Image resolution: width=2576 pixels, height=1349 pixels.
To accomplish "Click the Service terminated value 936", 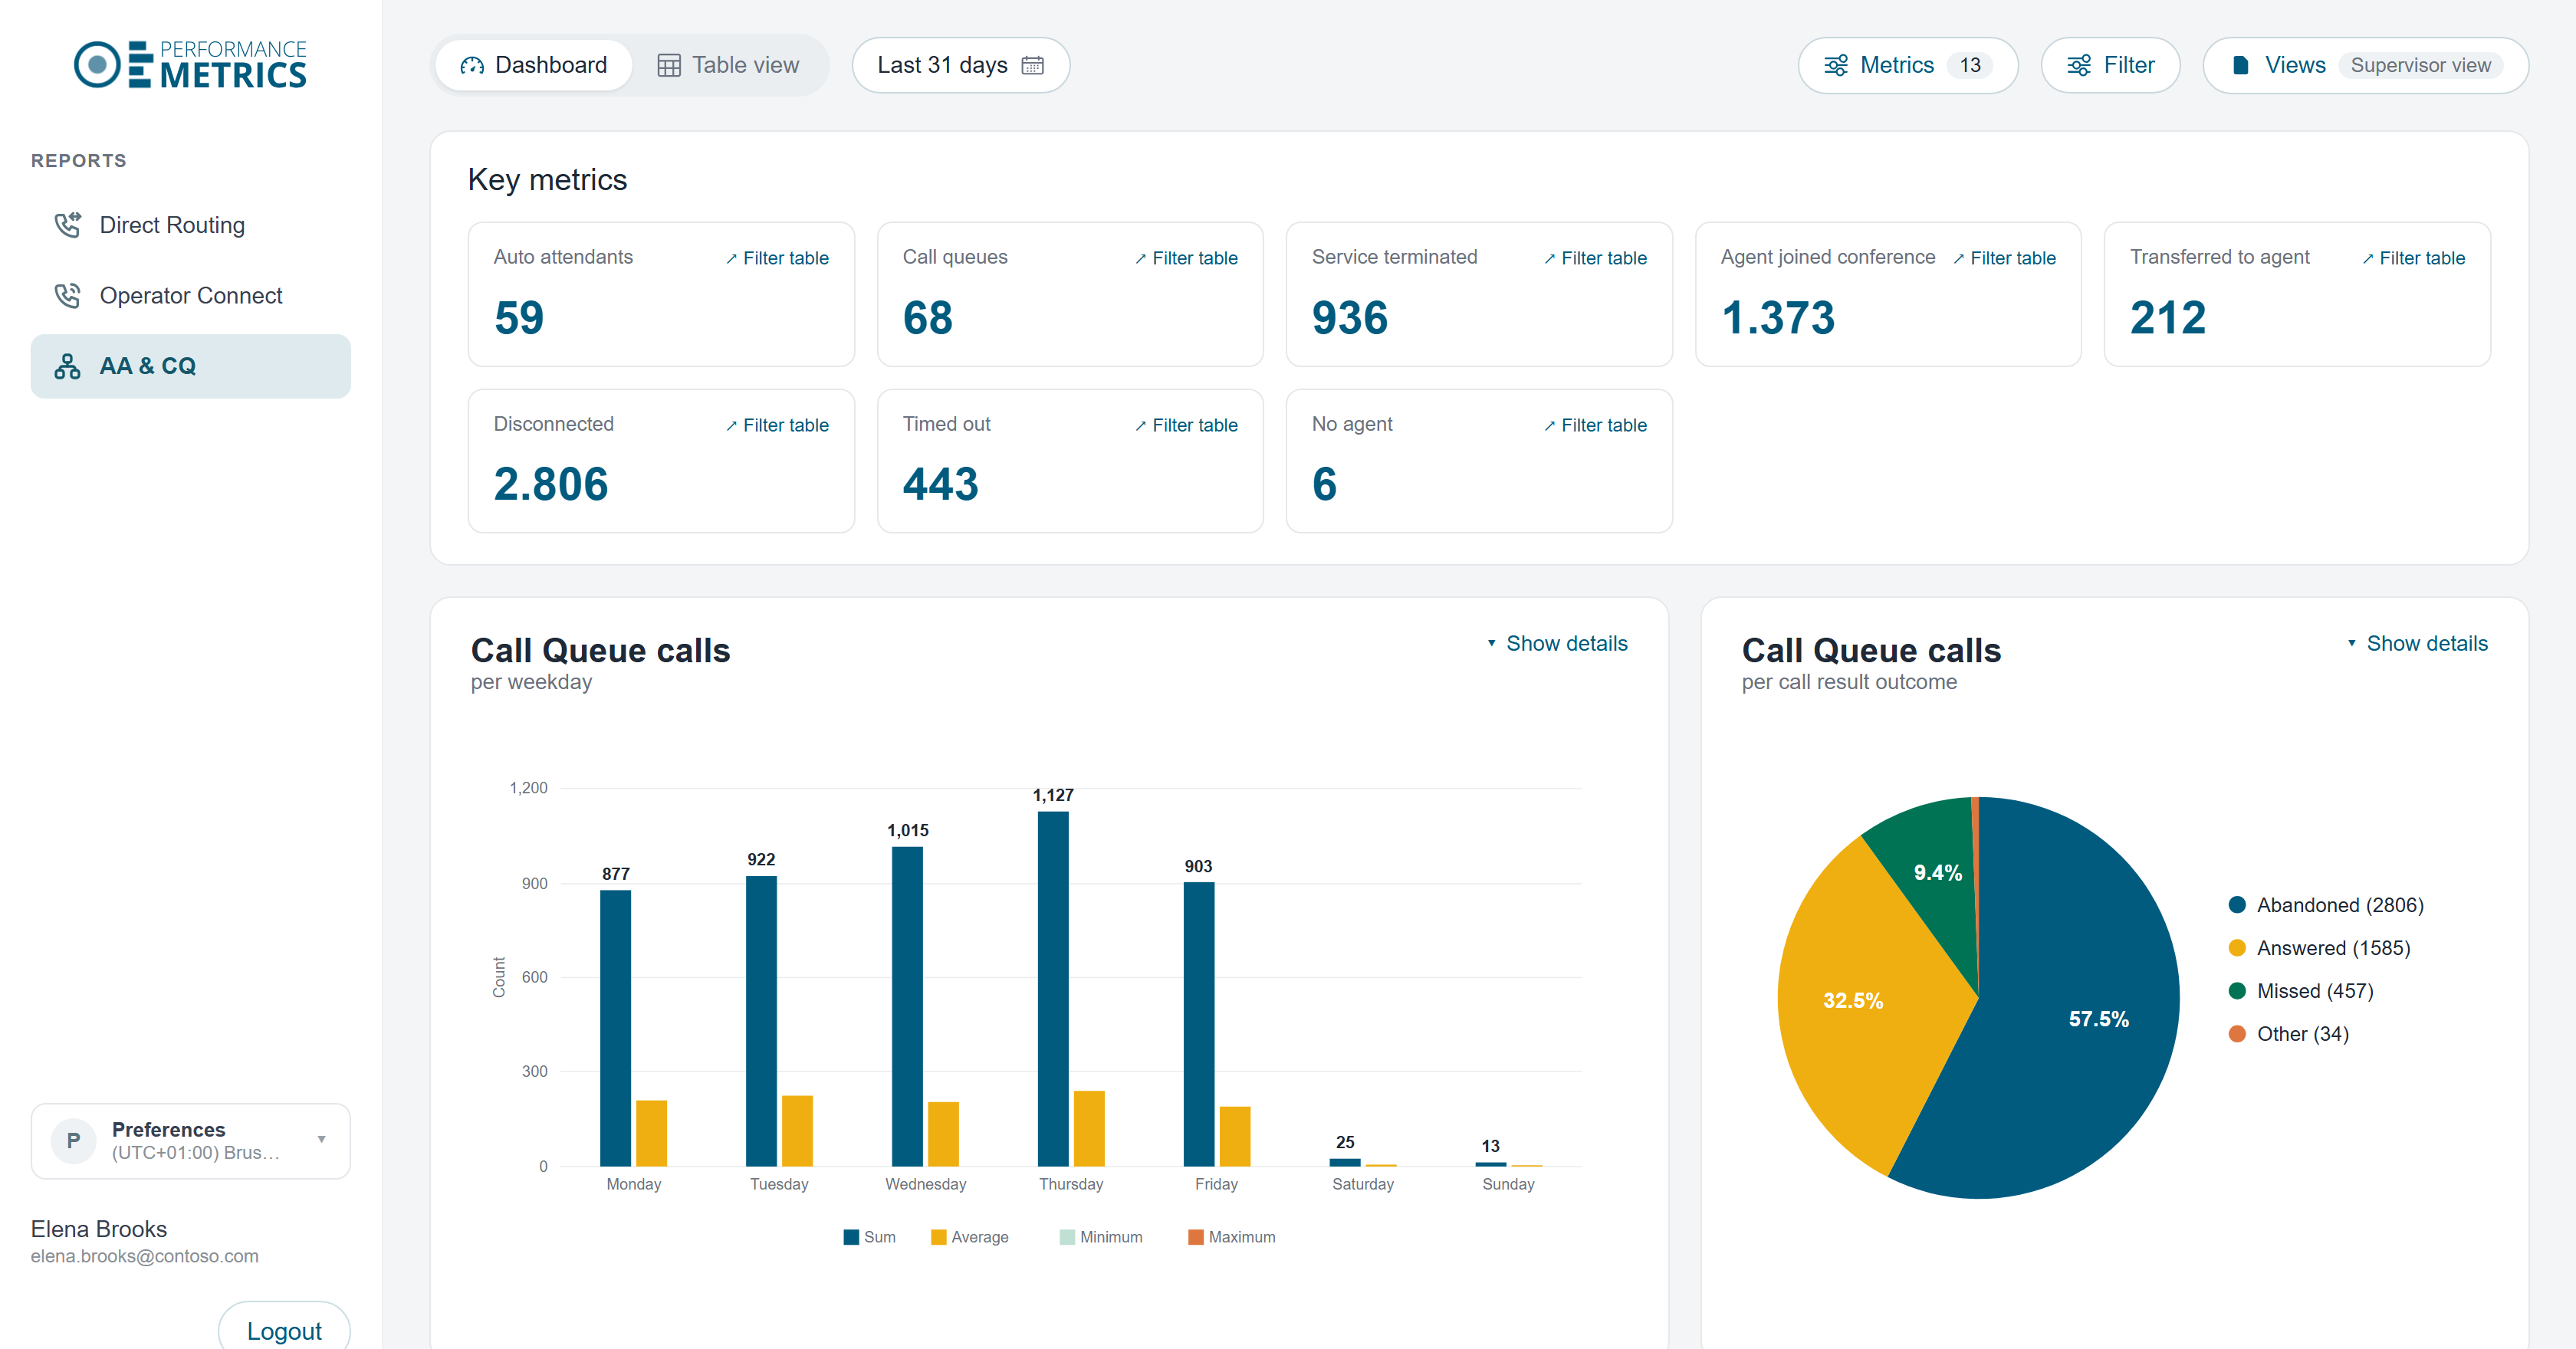I will [1349, 318].
